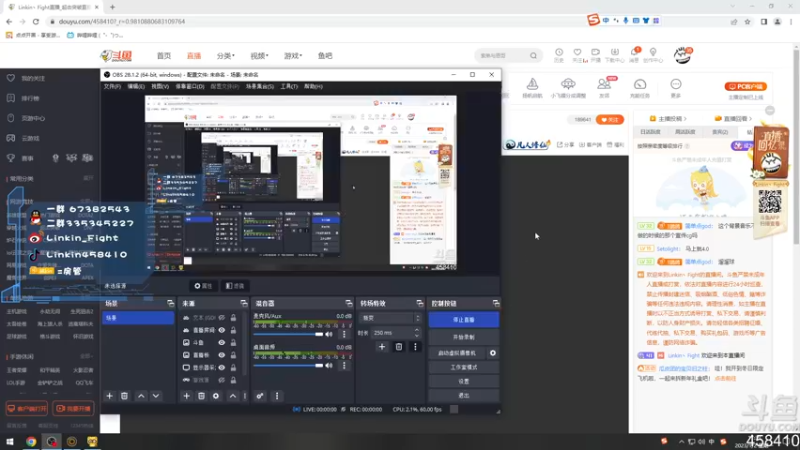Open Mic/Aux channel options three-dot menu
The width and height of the screenshot is (800, 450).
coord(344,334)
